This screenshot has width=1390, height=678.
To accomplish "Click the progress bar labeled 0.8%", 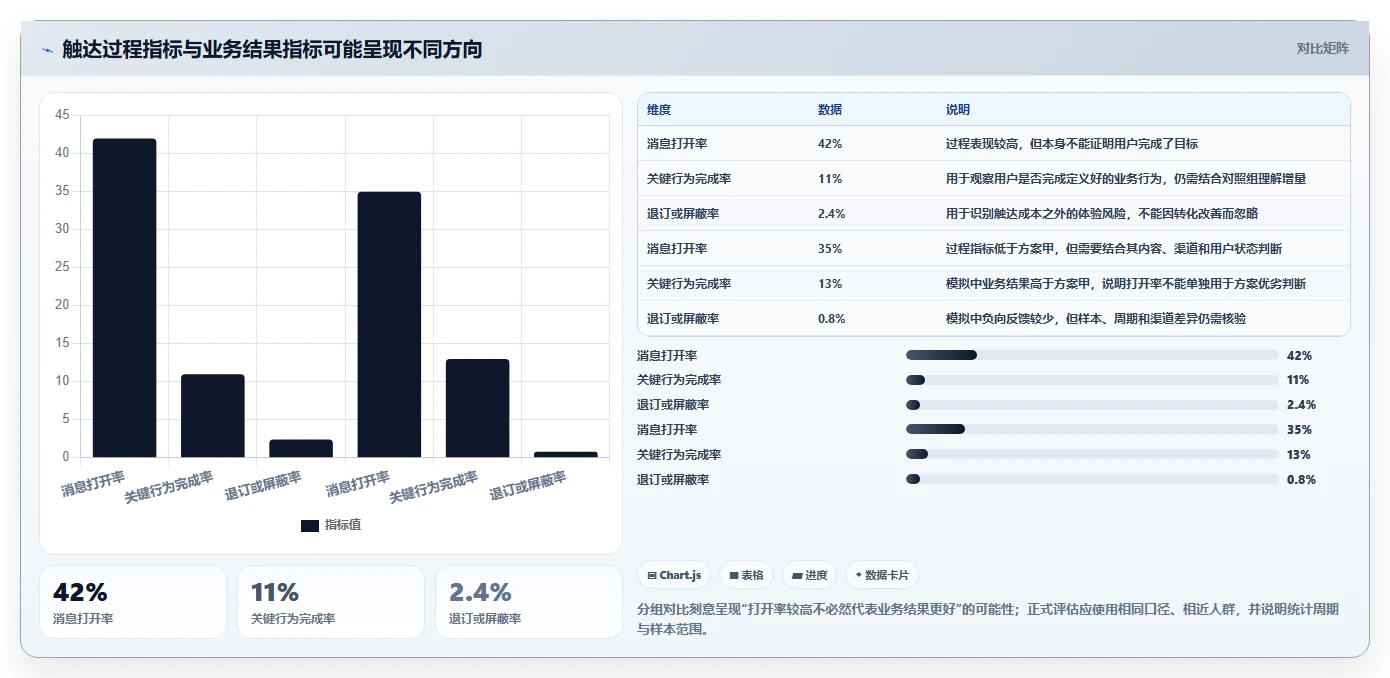I will (x=1092, y=480).
